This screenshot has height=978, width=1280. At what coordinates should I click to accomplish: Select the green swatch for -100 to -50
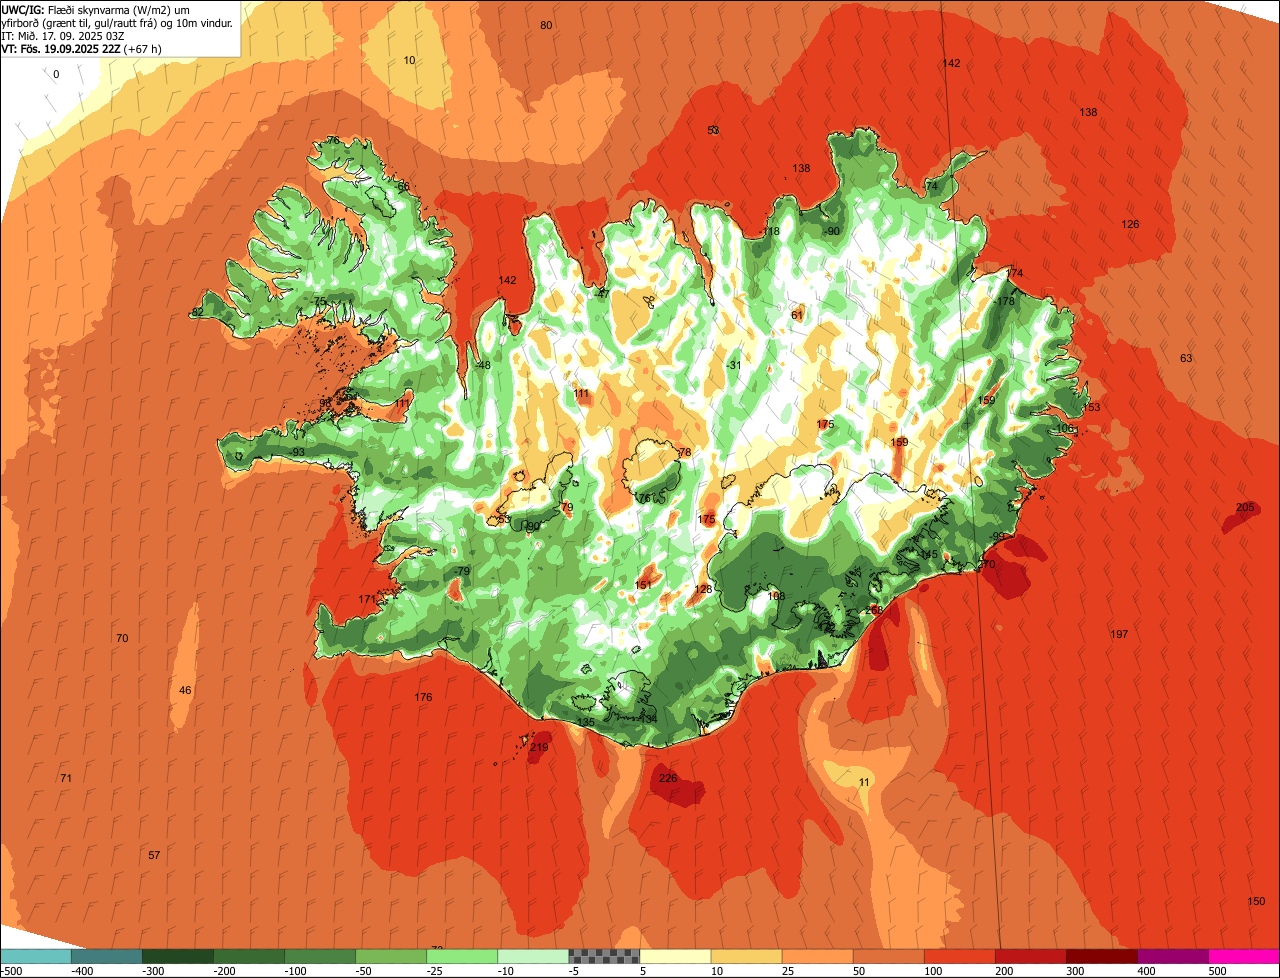coord(320,956)
